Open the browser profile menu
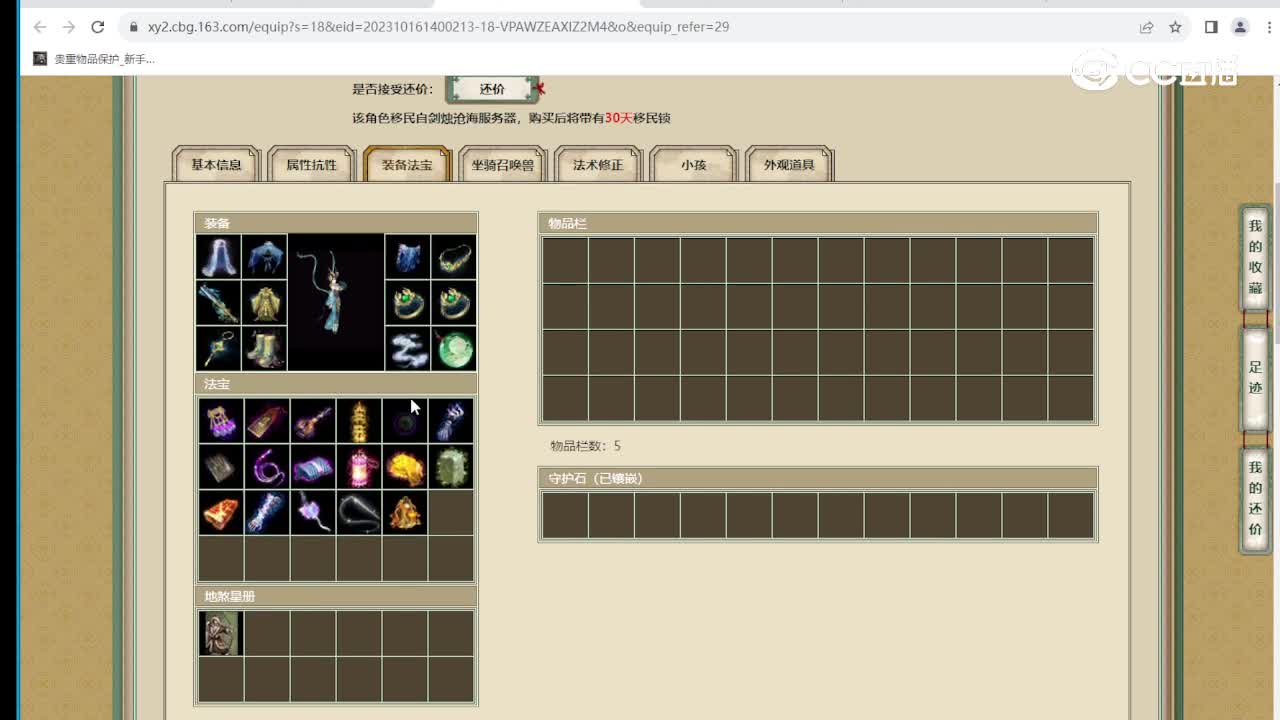This screenshot has height=720, width=1280. point(1240,27)
